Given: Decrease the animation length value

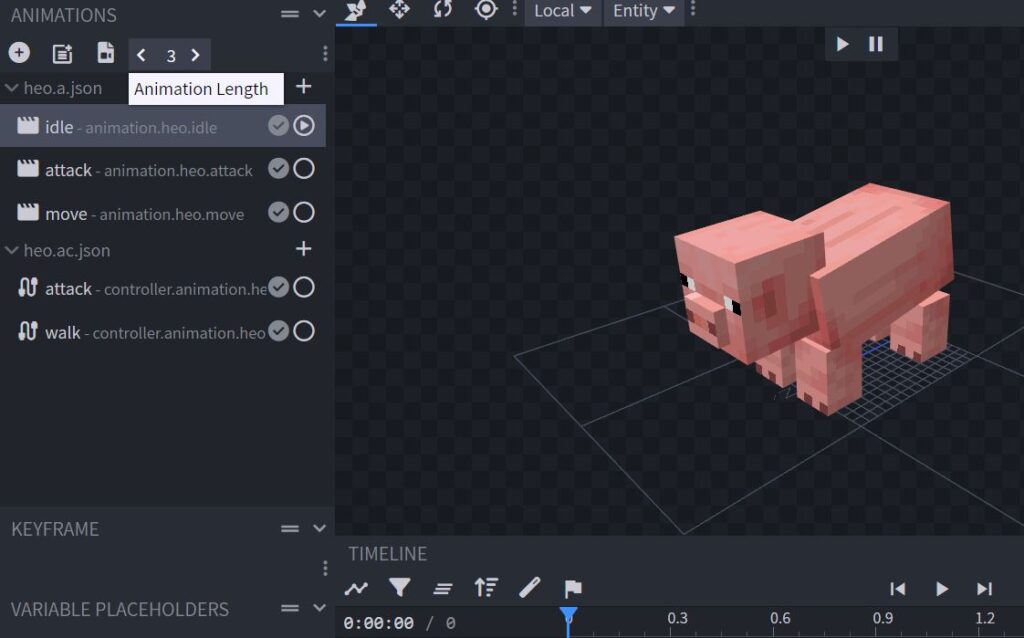Looking at the screenshot, I should [x=141, y=55].
